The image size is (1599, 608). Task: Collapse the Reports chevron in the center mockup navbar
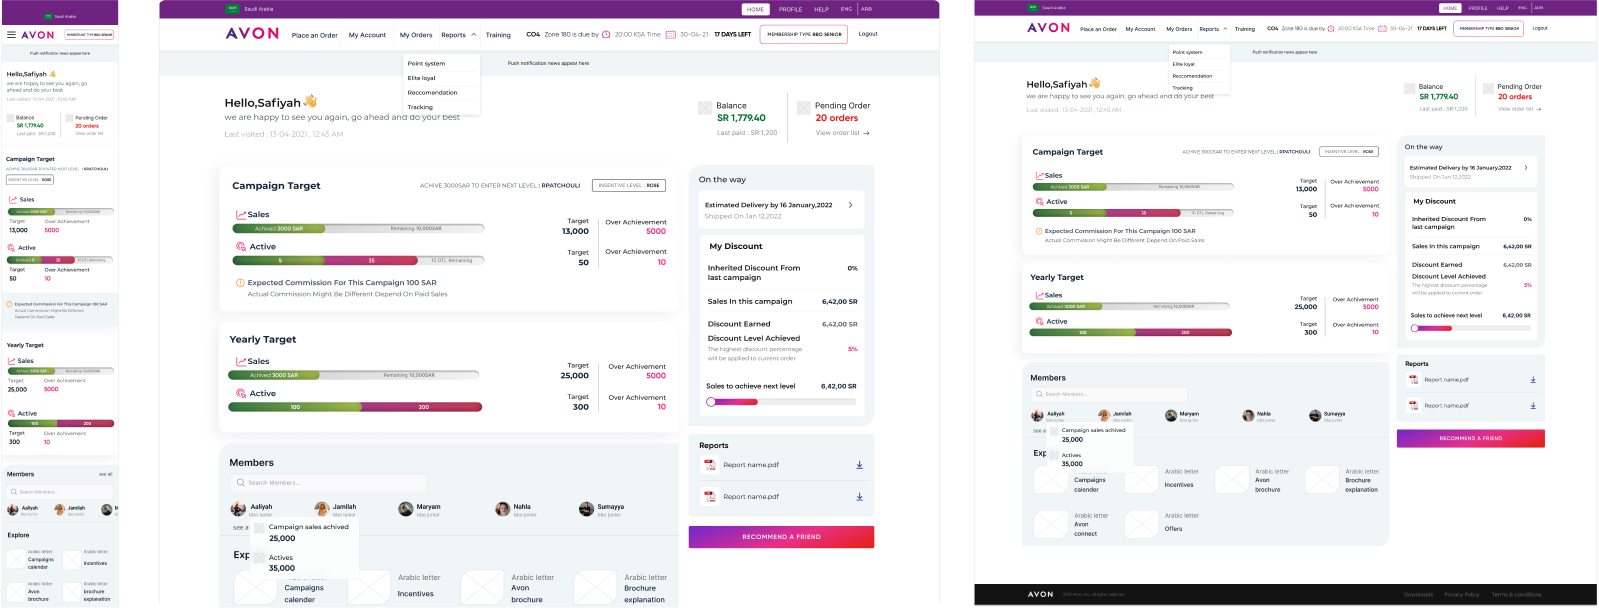click(x=473, y=35)
